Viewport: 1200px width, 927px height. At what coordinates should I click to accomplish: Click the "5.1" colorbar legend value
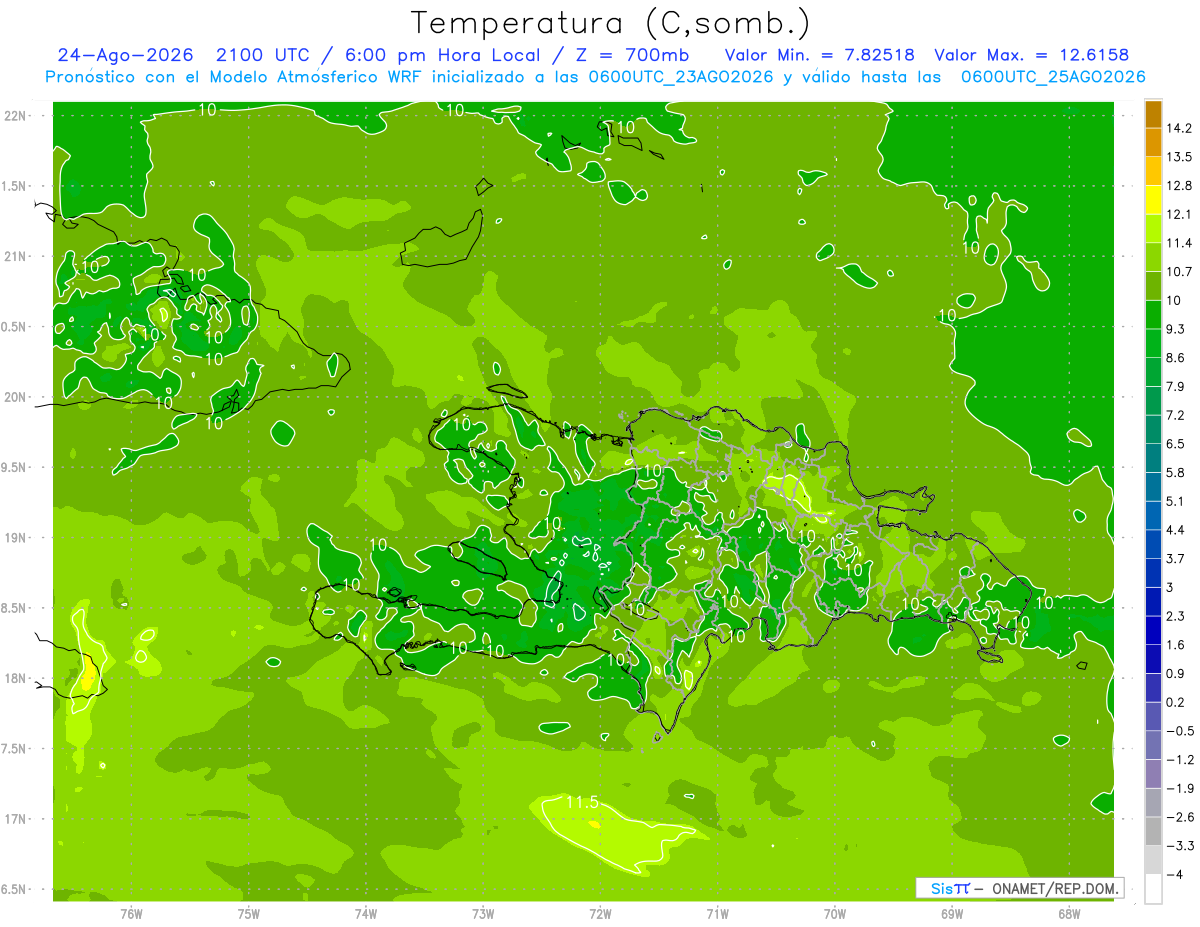[x=1176, y=501]
